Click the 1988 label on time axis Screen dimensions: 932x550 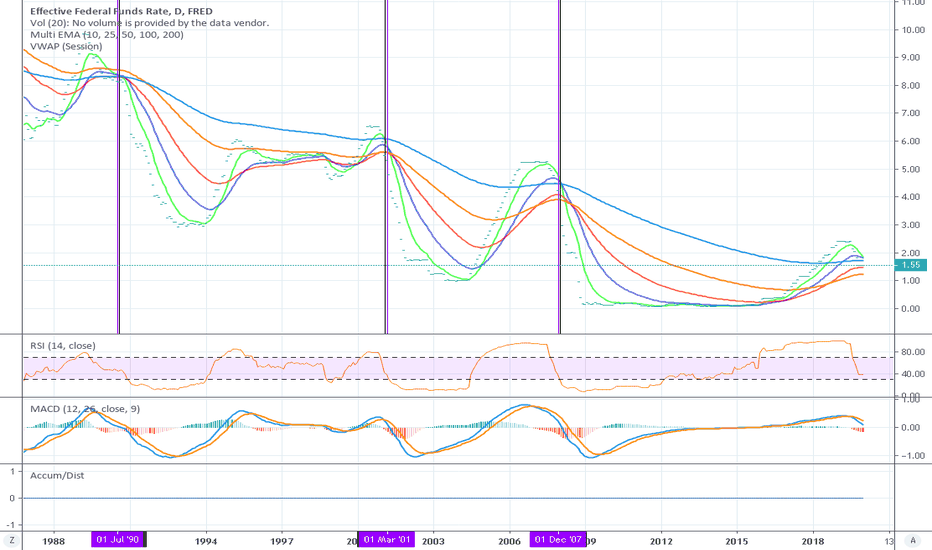(x=54, y=541)
